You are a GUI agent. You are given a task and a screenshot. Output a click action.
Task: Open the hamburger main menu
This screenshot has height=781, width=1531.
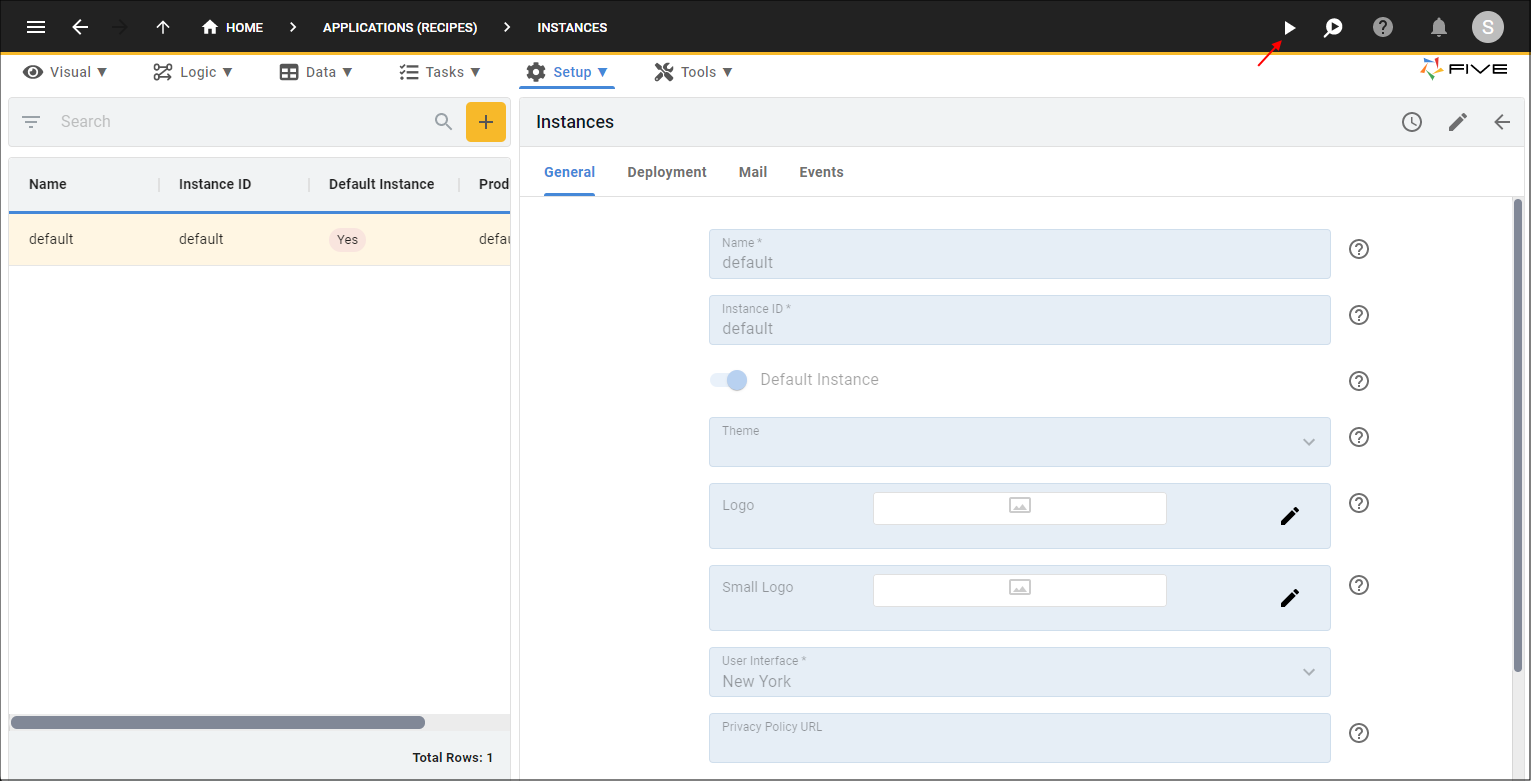click(36, 27)
